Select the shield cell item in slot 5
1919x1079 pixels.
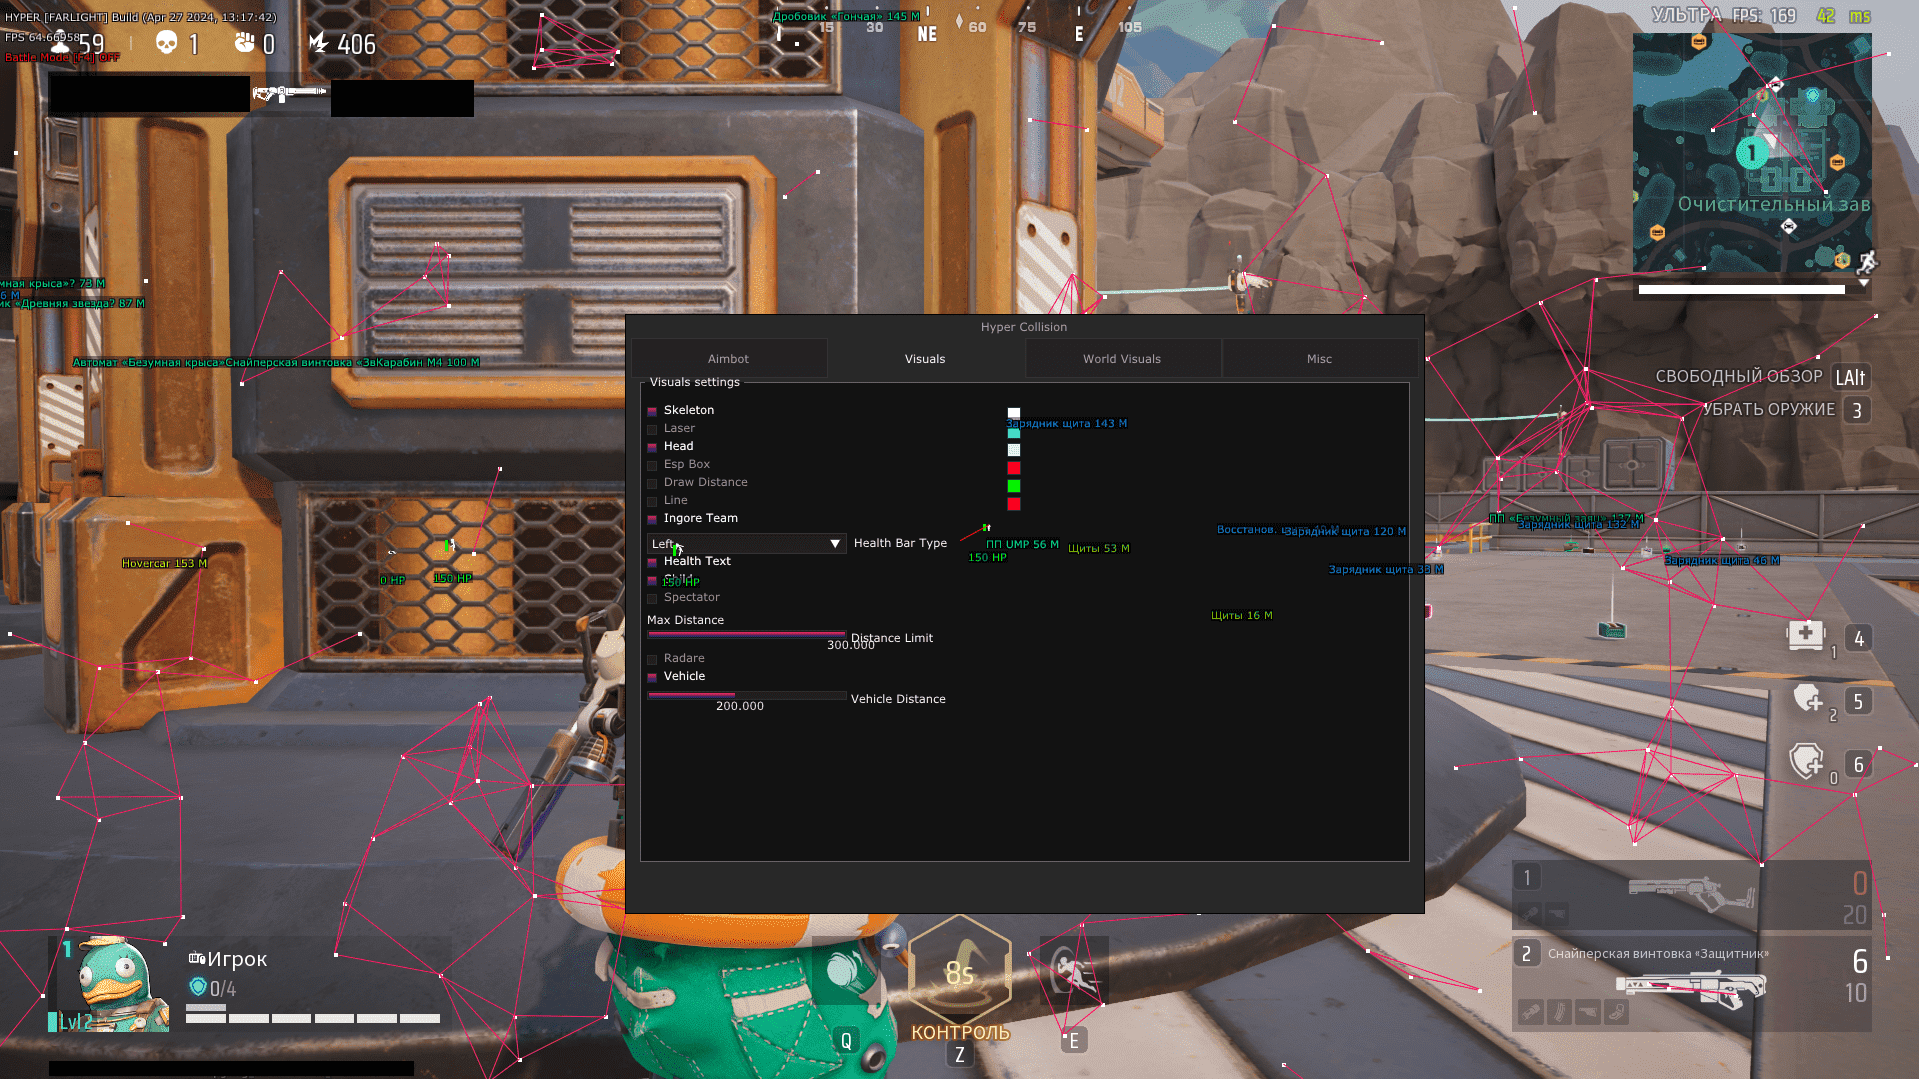(x=1813, y=699)
